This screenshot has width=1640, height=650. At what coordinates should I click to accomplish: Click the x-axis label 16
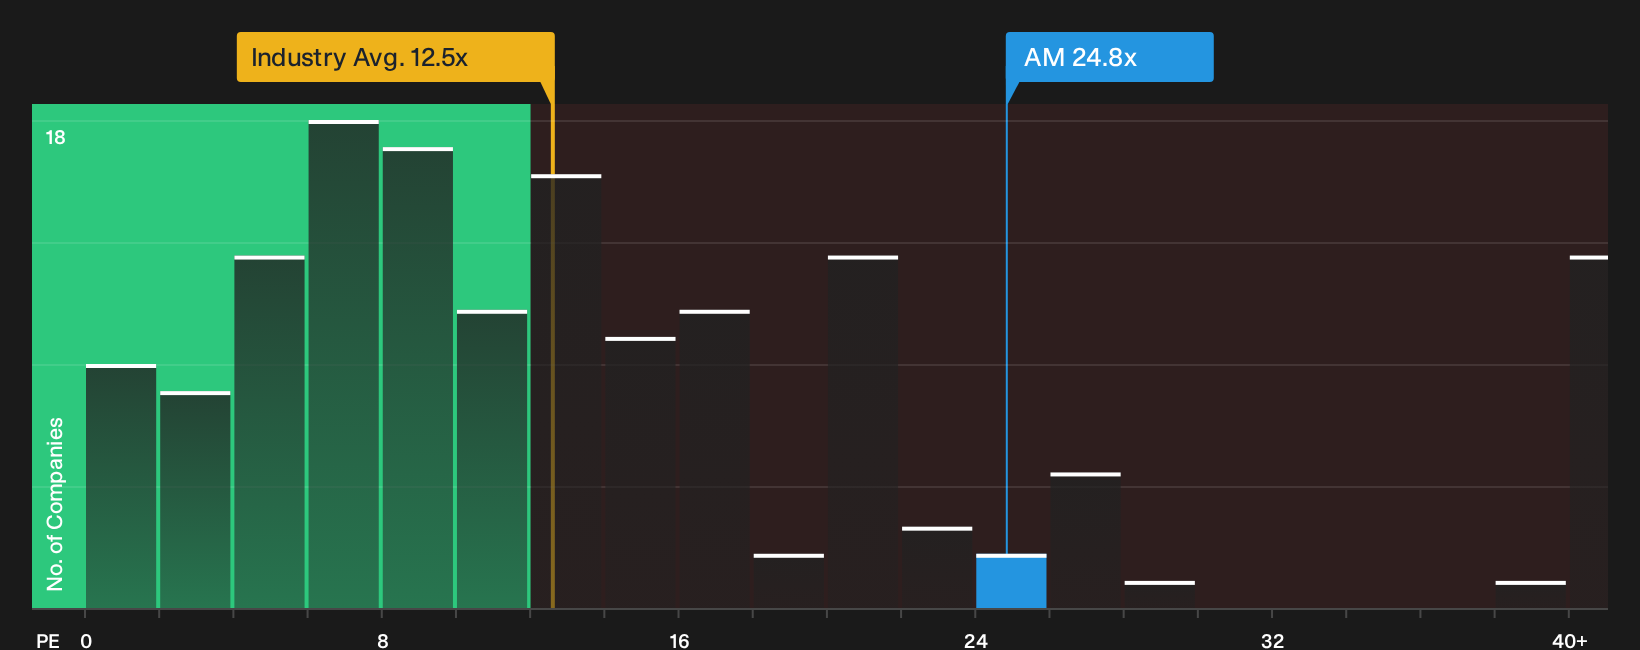click(679, 640)
